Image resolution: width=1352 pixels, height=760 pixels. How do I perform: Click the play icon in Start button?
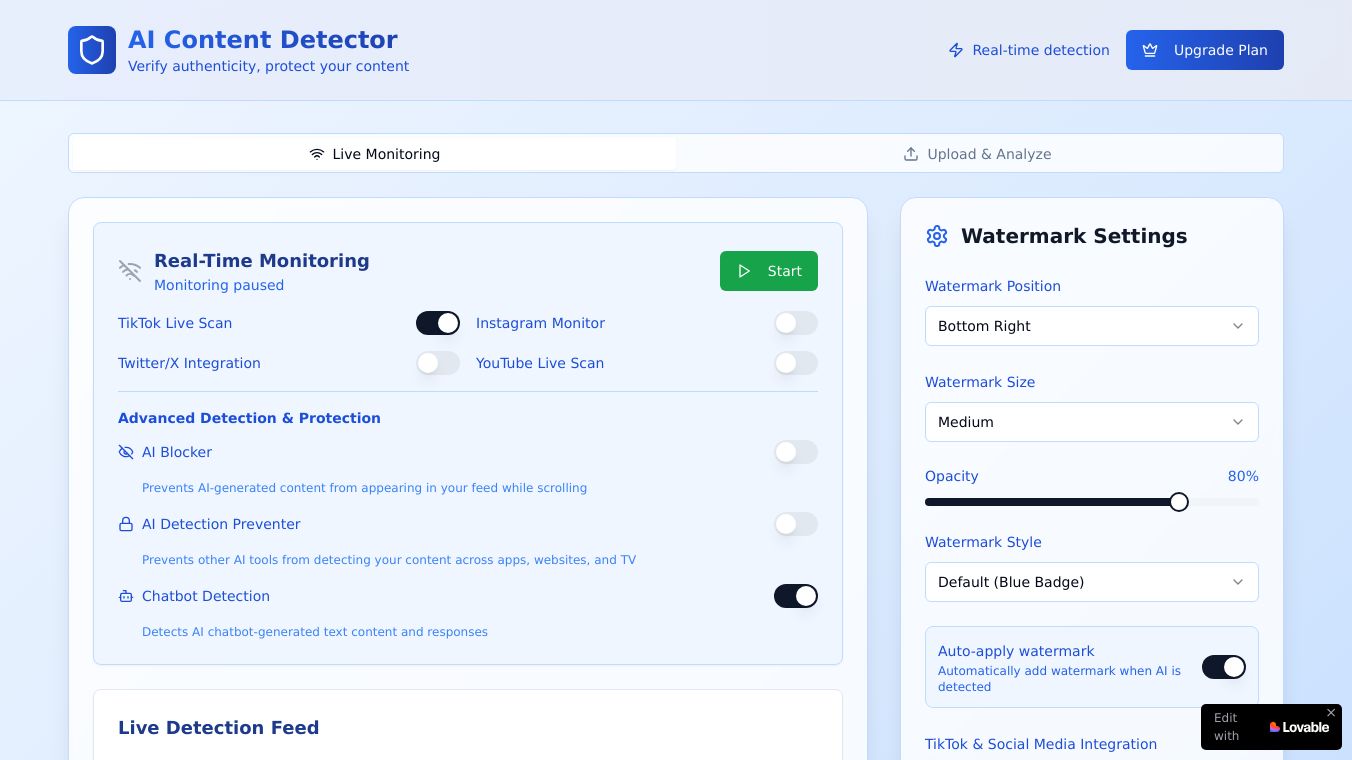coord(744,271)
